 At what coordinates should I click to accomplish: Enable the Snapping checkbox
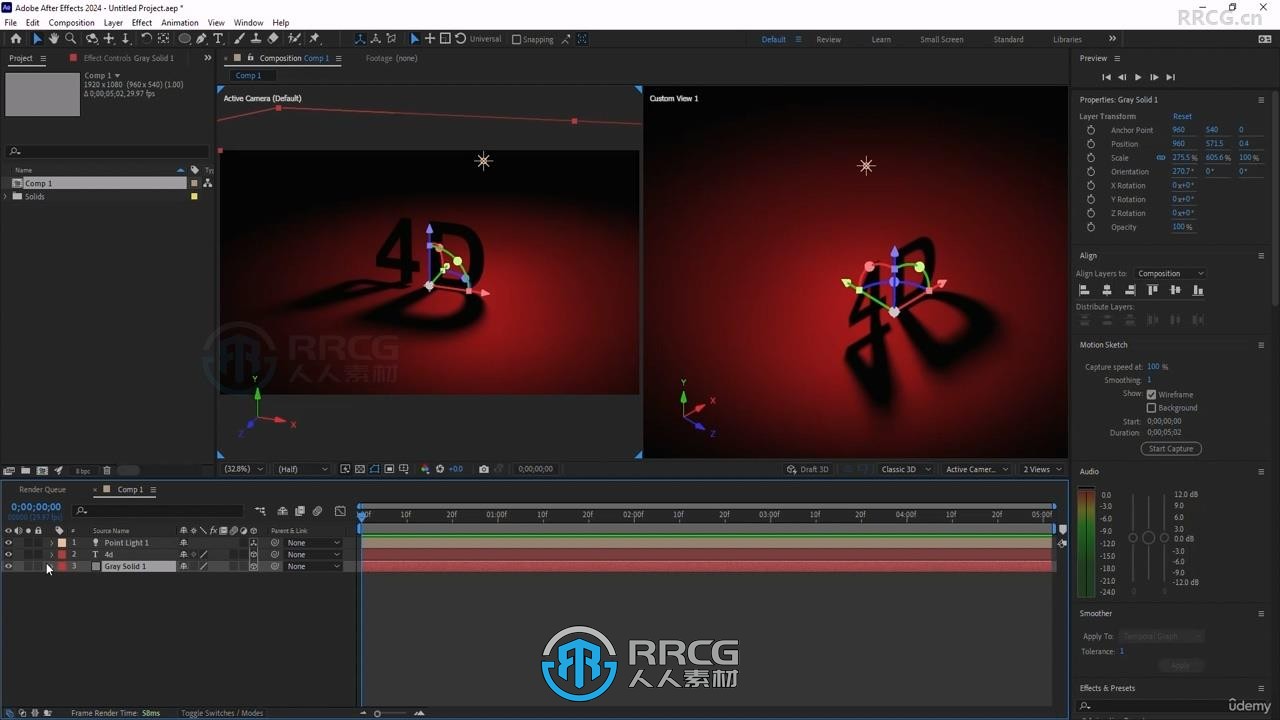click(516, 39)
